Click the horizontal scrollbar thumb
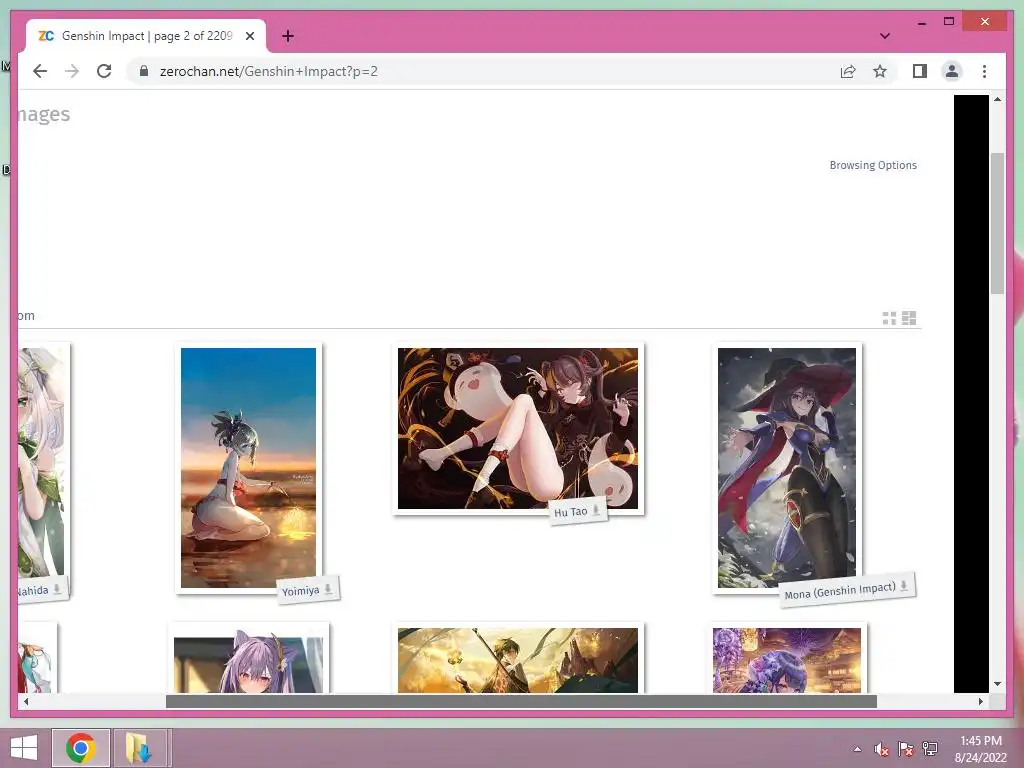Viewport: 1024px width, 768px height. pos(521,701)
